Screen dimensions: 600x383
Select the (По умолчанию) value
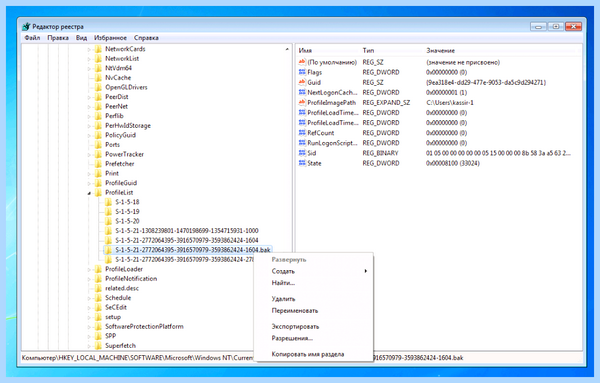pos(332,62)
